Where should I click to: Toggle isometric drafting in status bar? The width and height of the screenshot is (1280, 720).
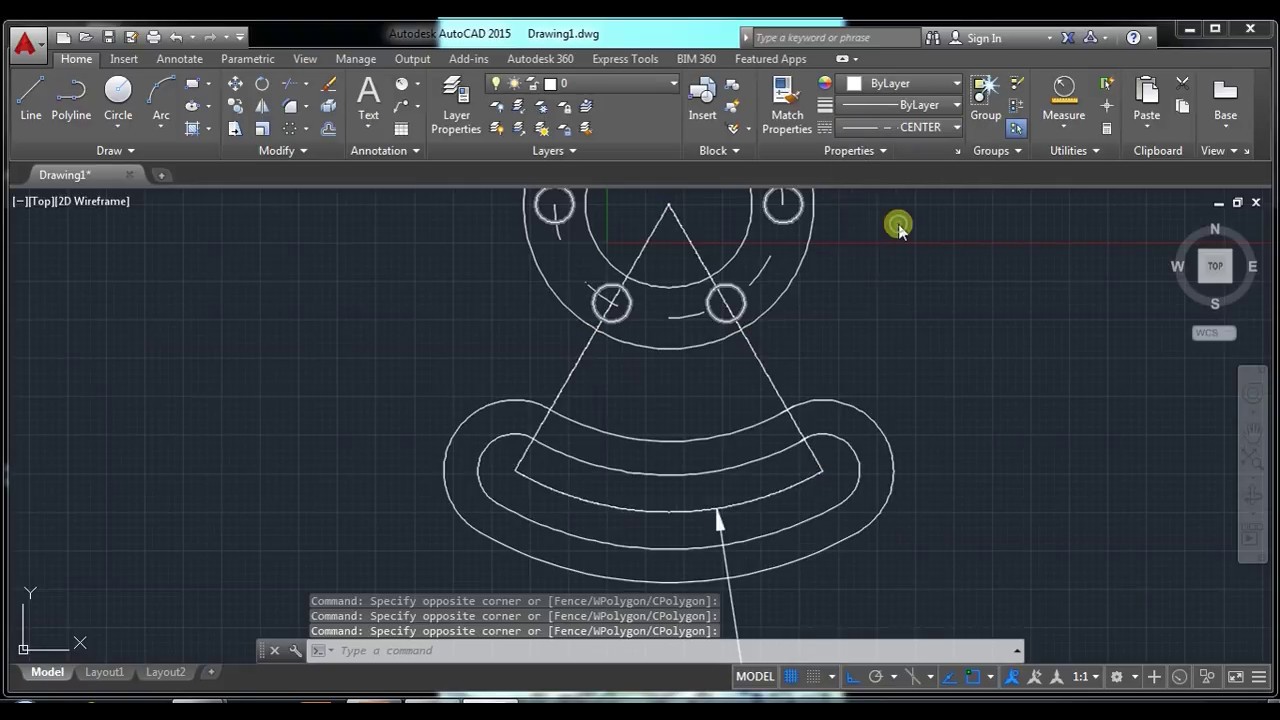[913, 677]
